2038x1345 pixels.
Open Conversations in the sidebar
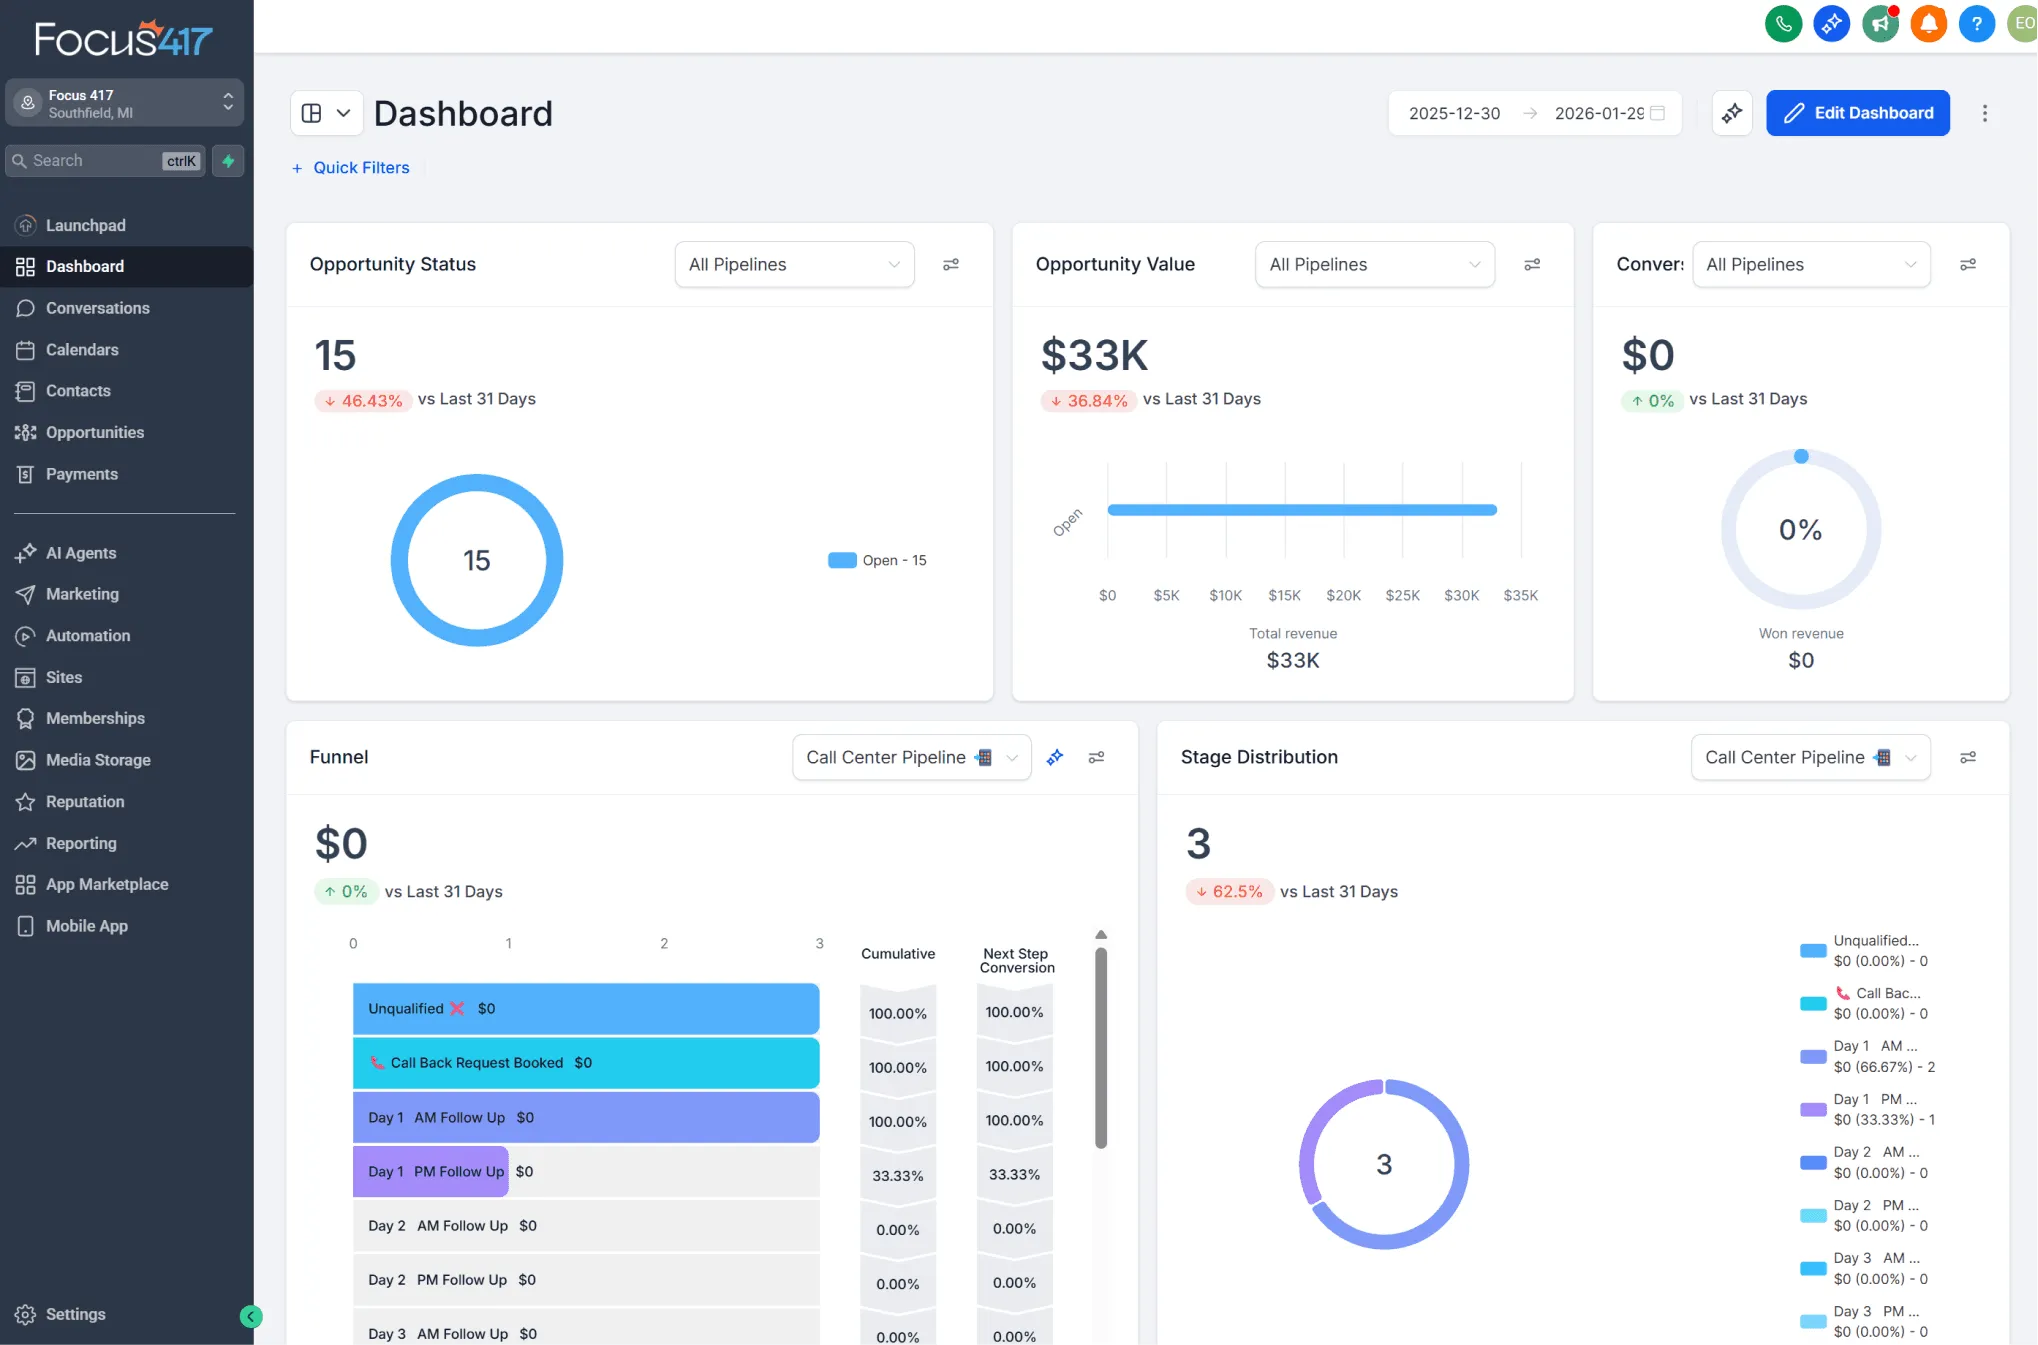[x=98, y=308]
